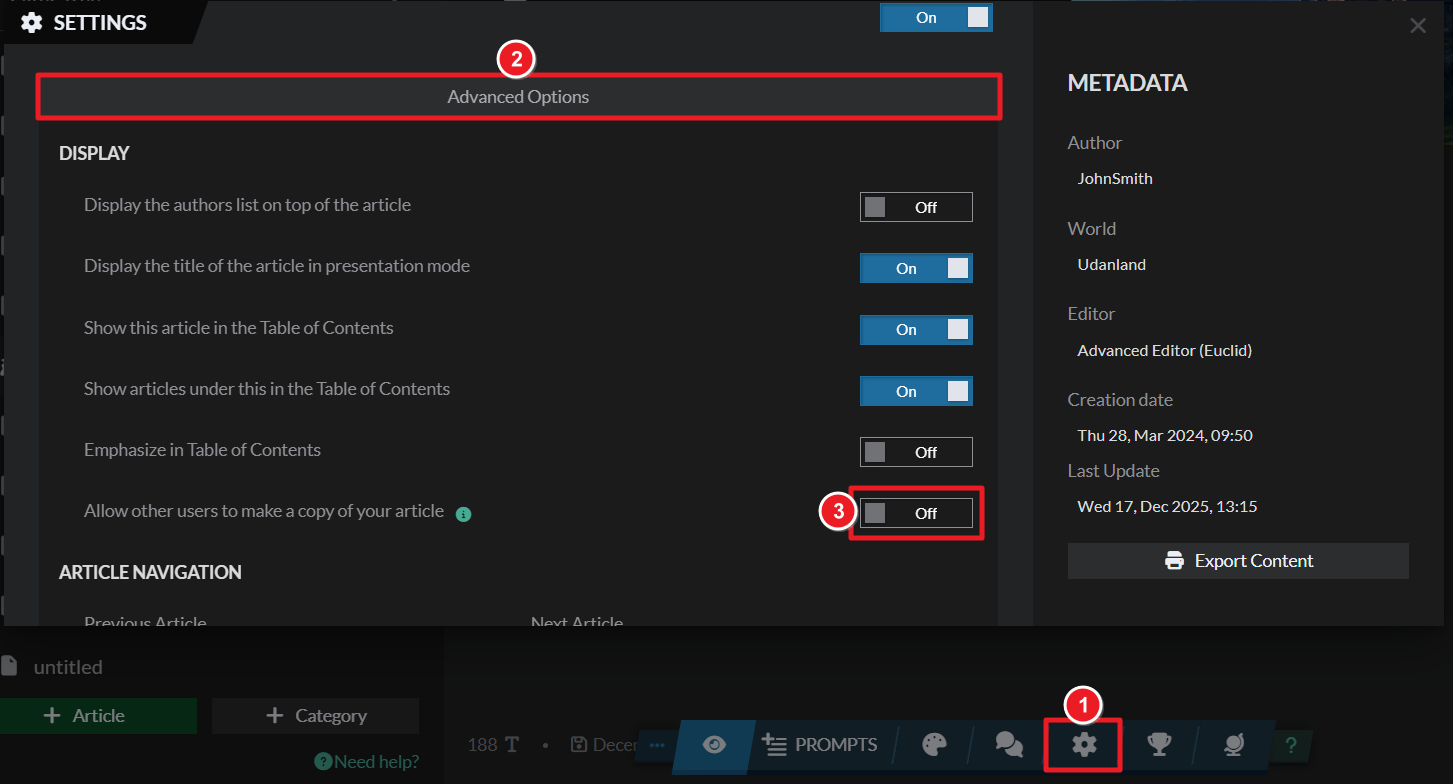1453x784 pixels.
Task: Enable display authors list on top of article
Action: (x=916, y=207)
